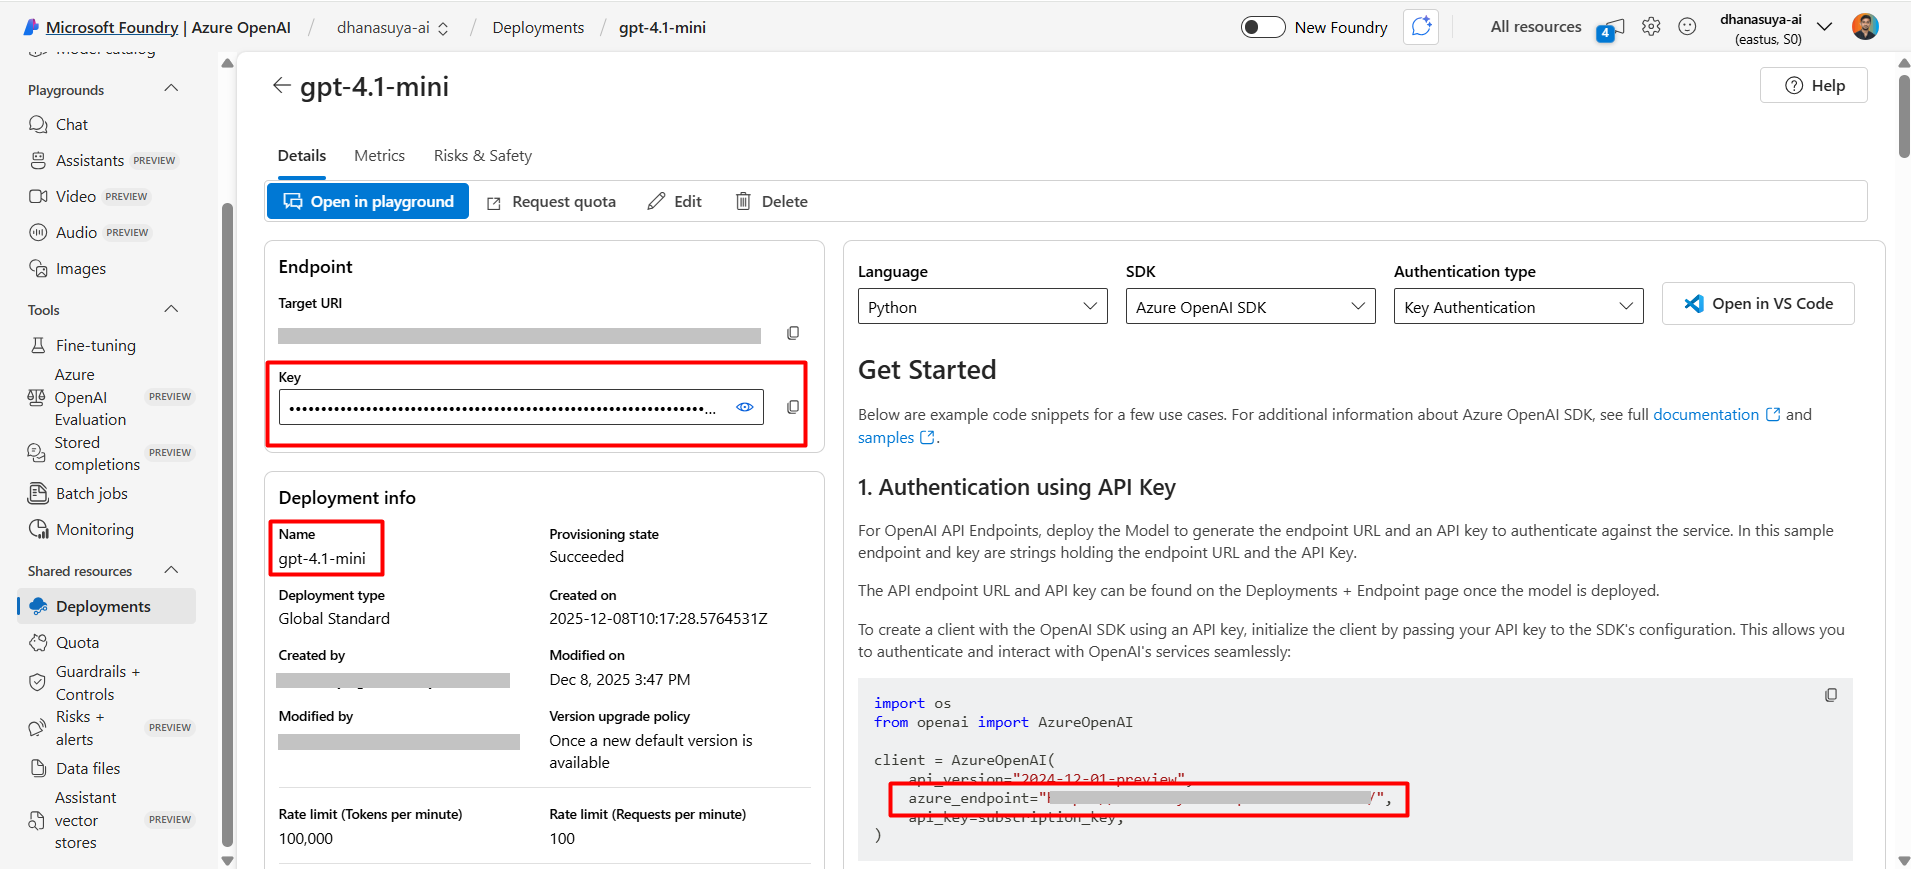The width and height of the screenshot is (1911, 869).
Task: Open Azure OpenAI Evaluation
Action: pos(108,397)
